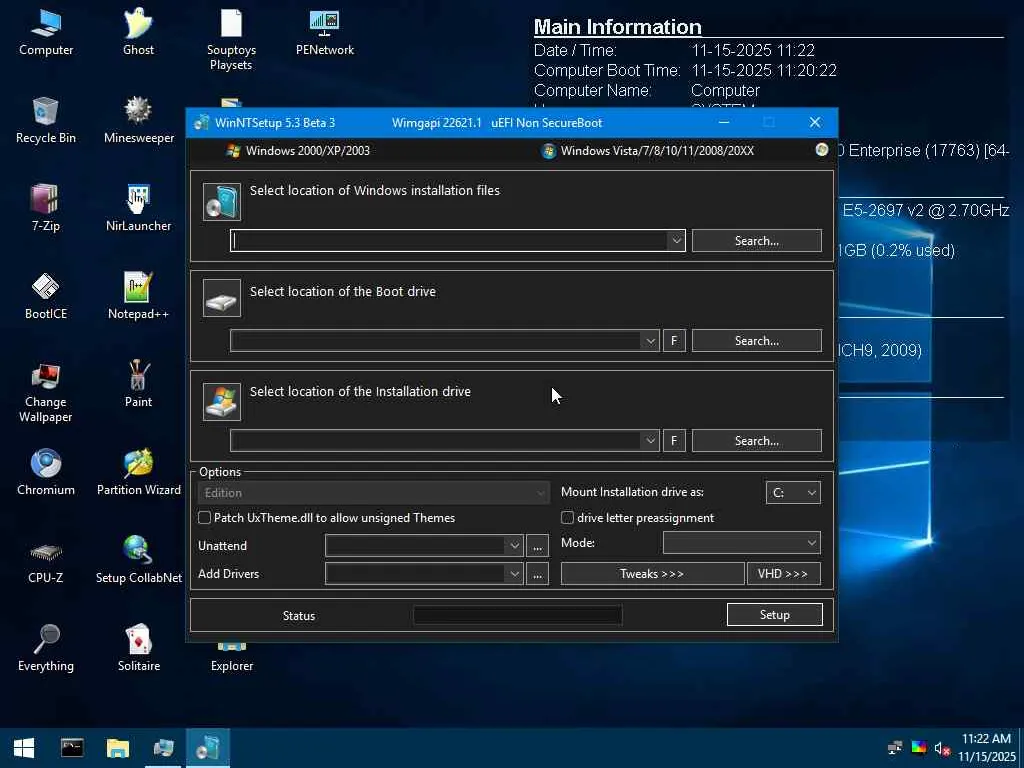Click the Installation drive icon in WinNTSetup
Image resolution: width=1024 pixels, height=768 pixels.
222,401
